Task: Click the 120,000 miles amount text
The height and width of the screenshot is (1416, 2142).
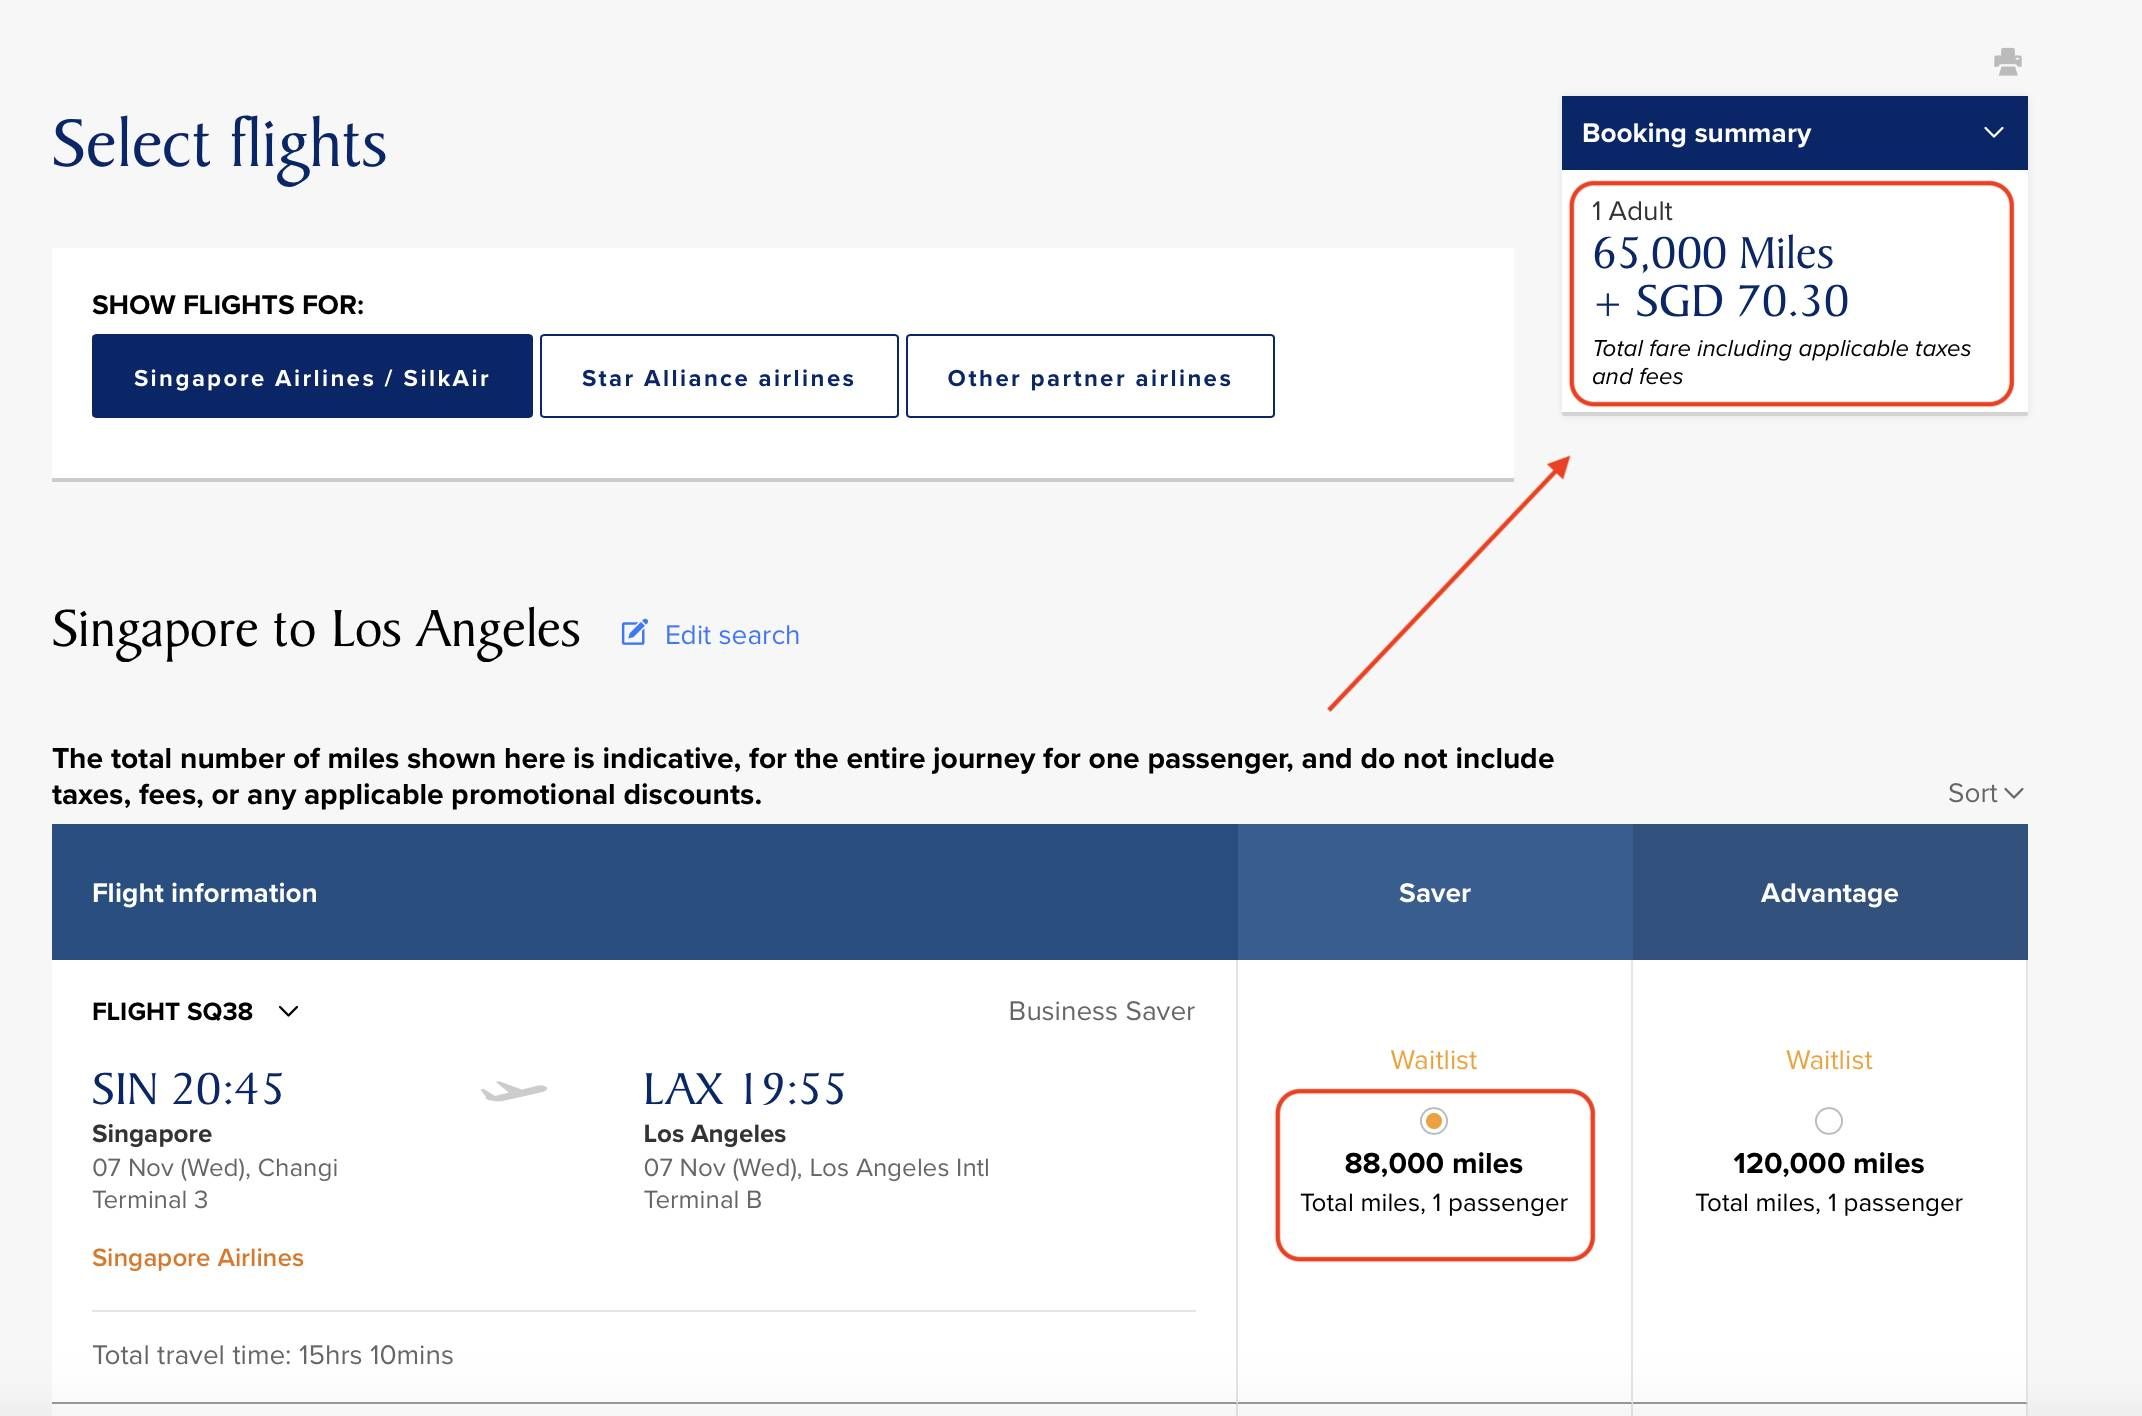Action: pos(1828,1163)
